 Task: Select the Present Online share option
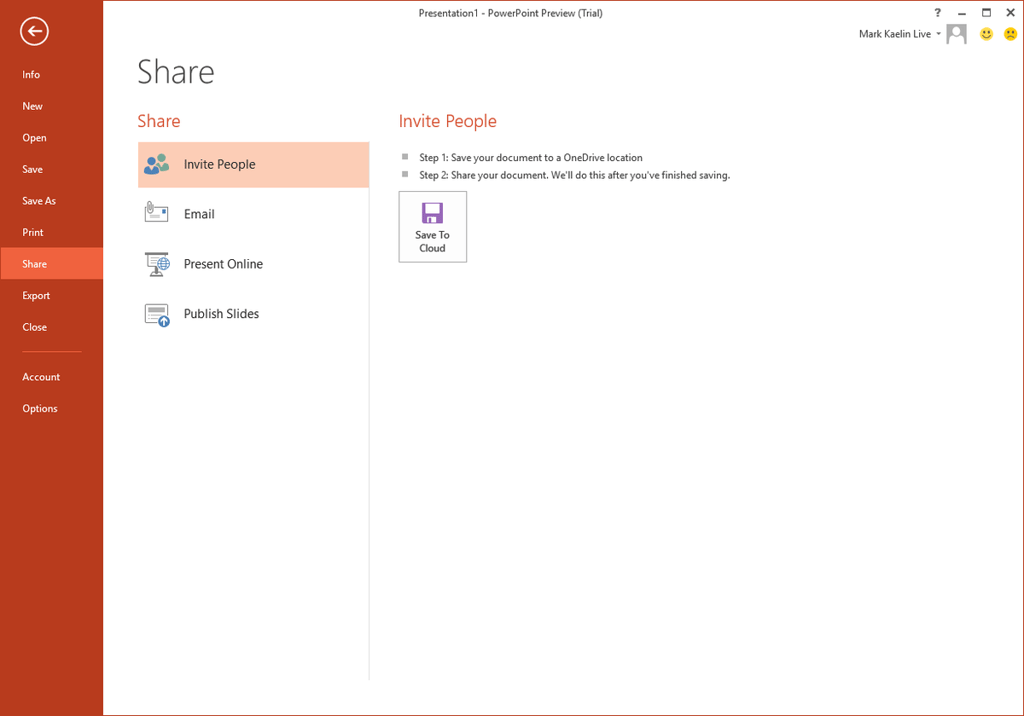[253, 264]
